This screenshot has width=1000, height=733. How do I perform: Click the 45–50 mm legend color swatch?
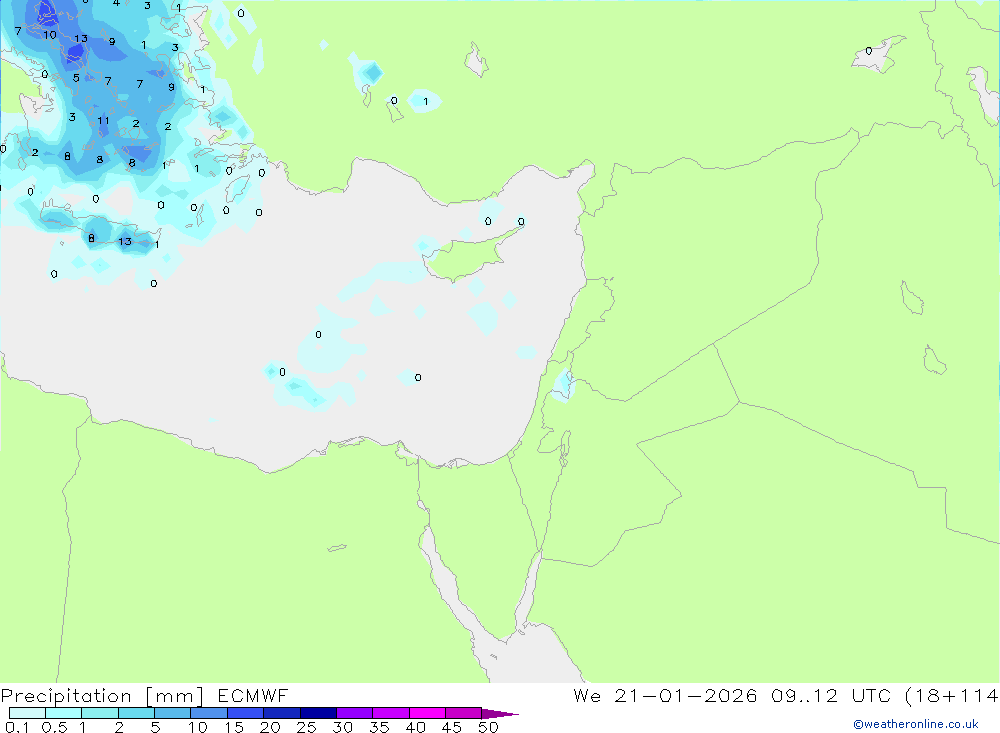[x=463, y=713]
